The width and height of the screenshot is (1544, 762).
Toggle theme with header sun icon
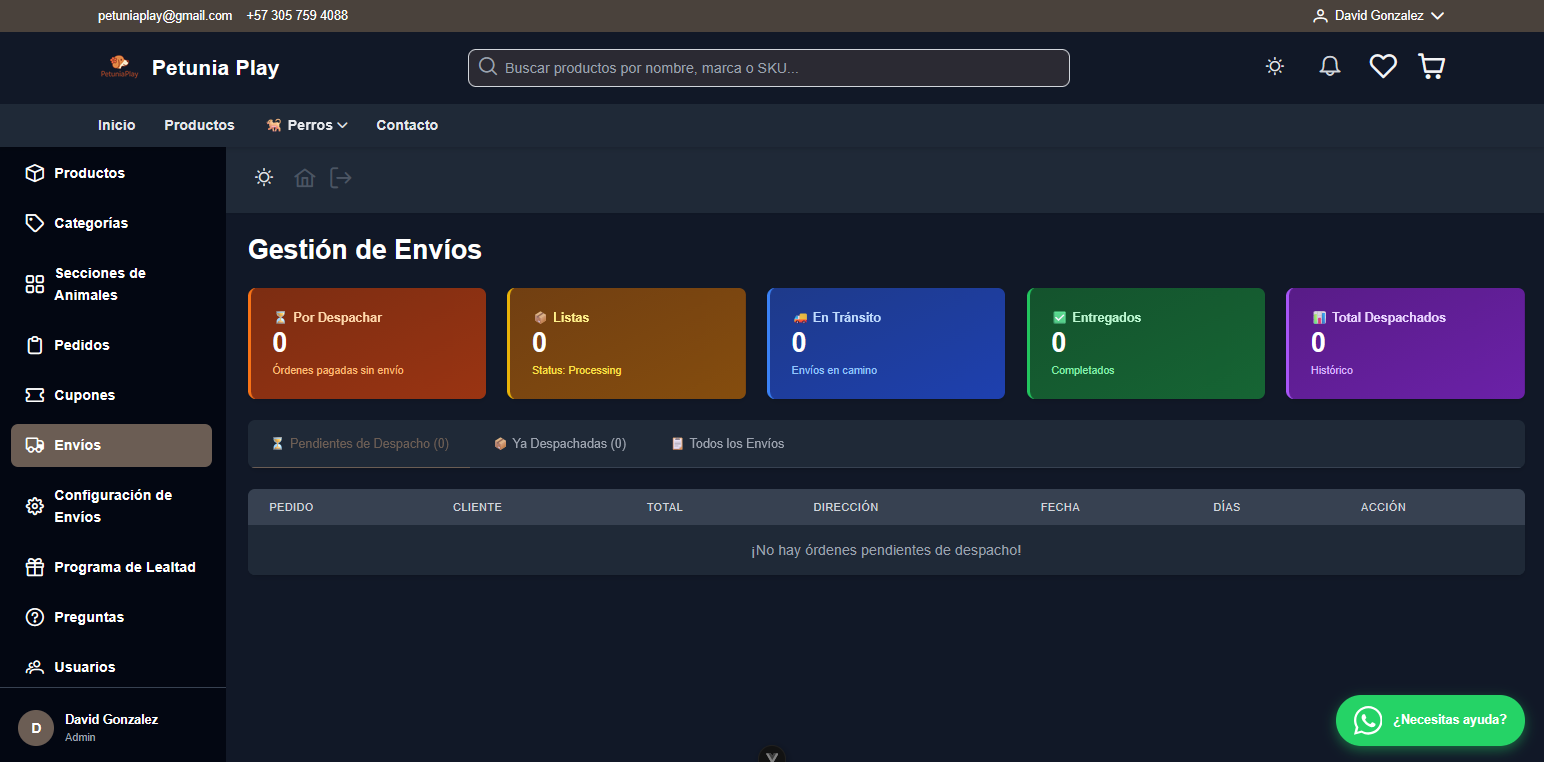[1274, 67]
